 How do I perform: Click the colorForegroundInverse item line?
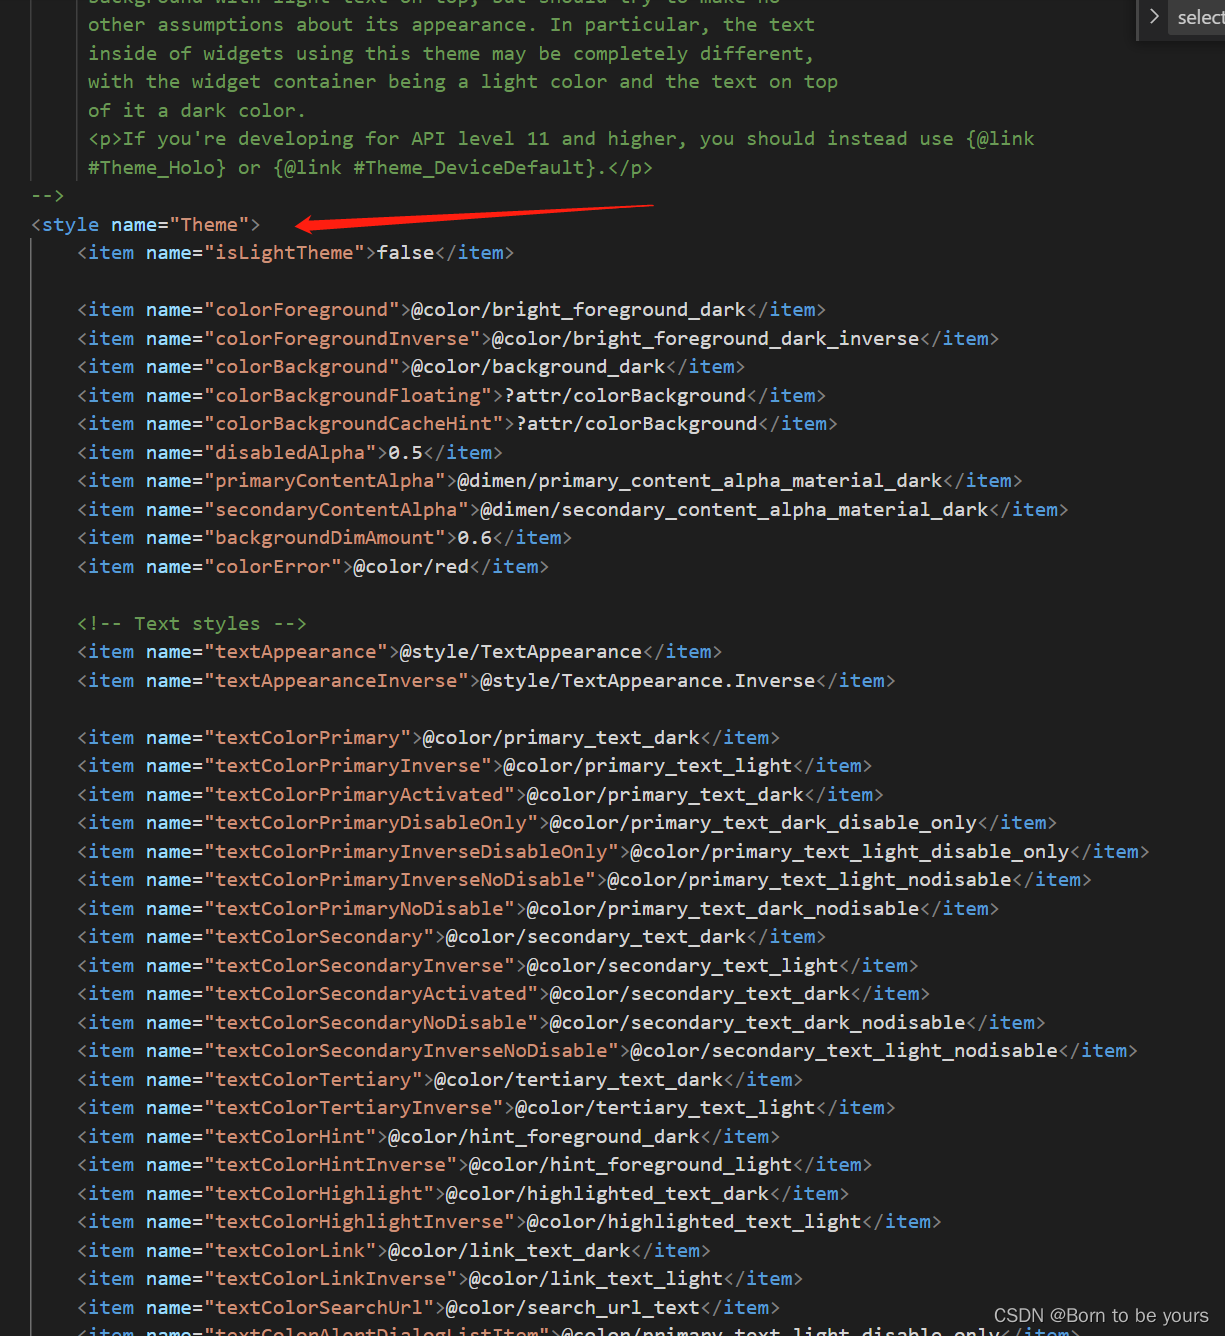coord(538,339)
